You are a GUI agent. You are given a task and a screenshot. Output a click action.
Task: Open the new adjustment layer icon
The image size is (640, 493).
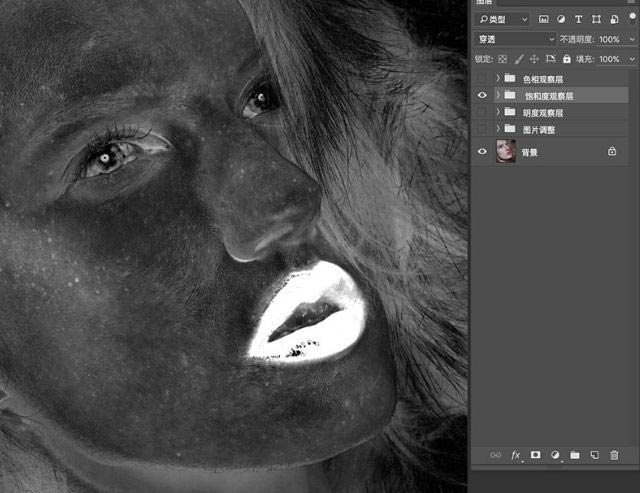point(555,455)
